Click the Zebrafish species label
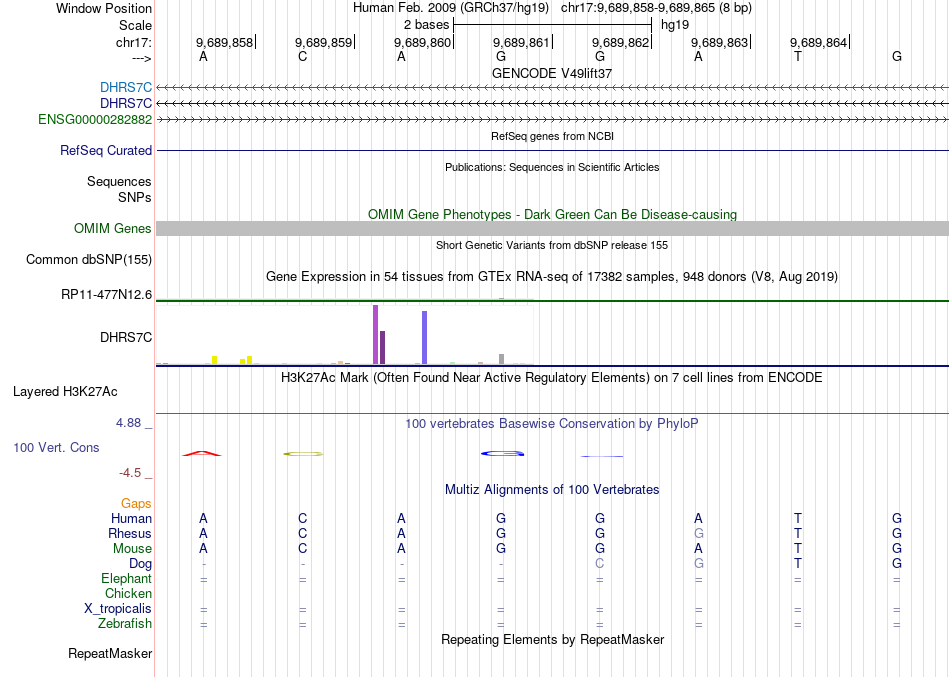 point(125,623)
